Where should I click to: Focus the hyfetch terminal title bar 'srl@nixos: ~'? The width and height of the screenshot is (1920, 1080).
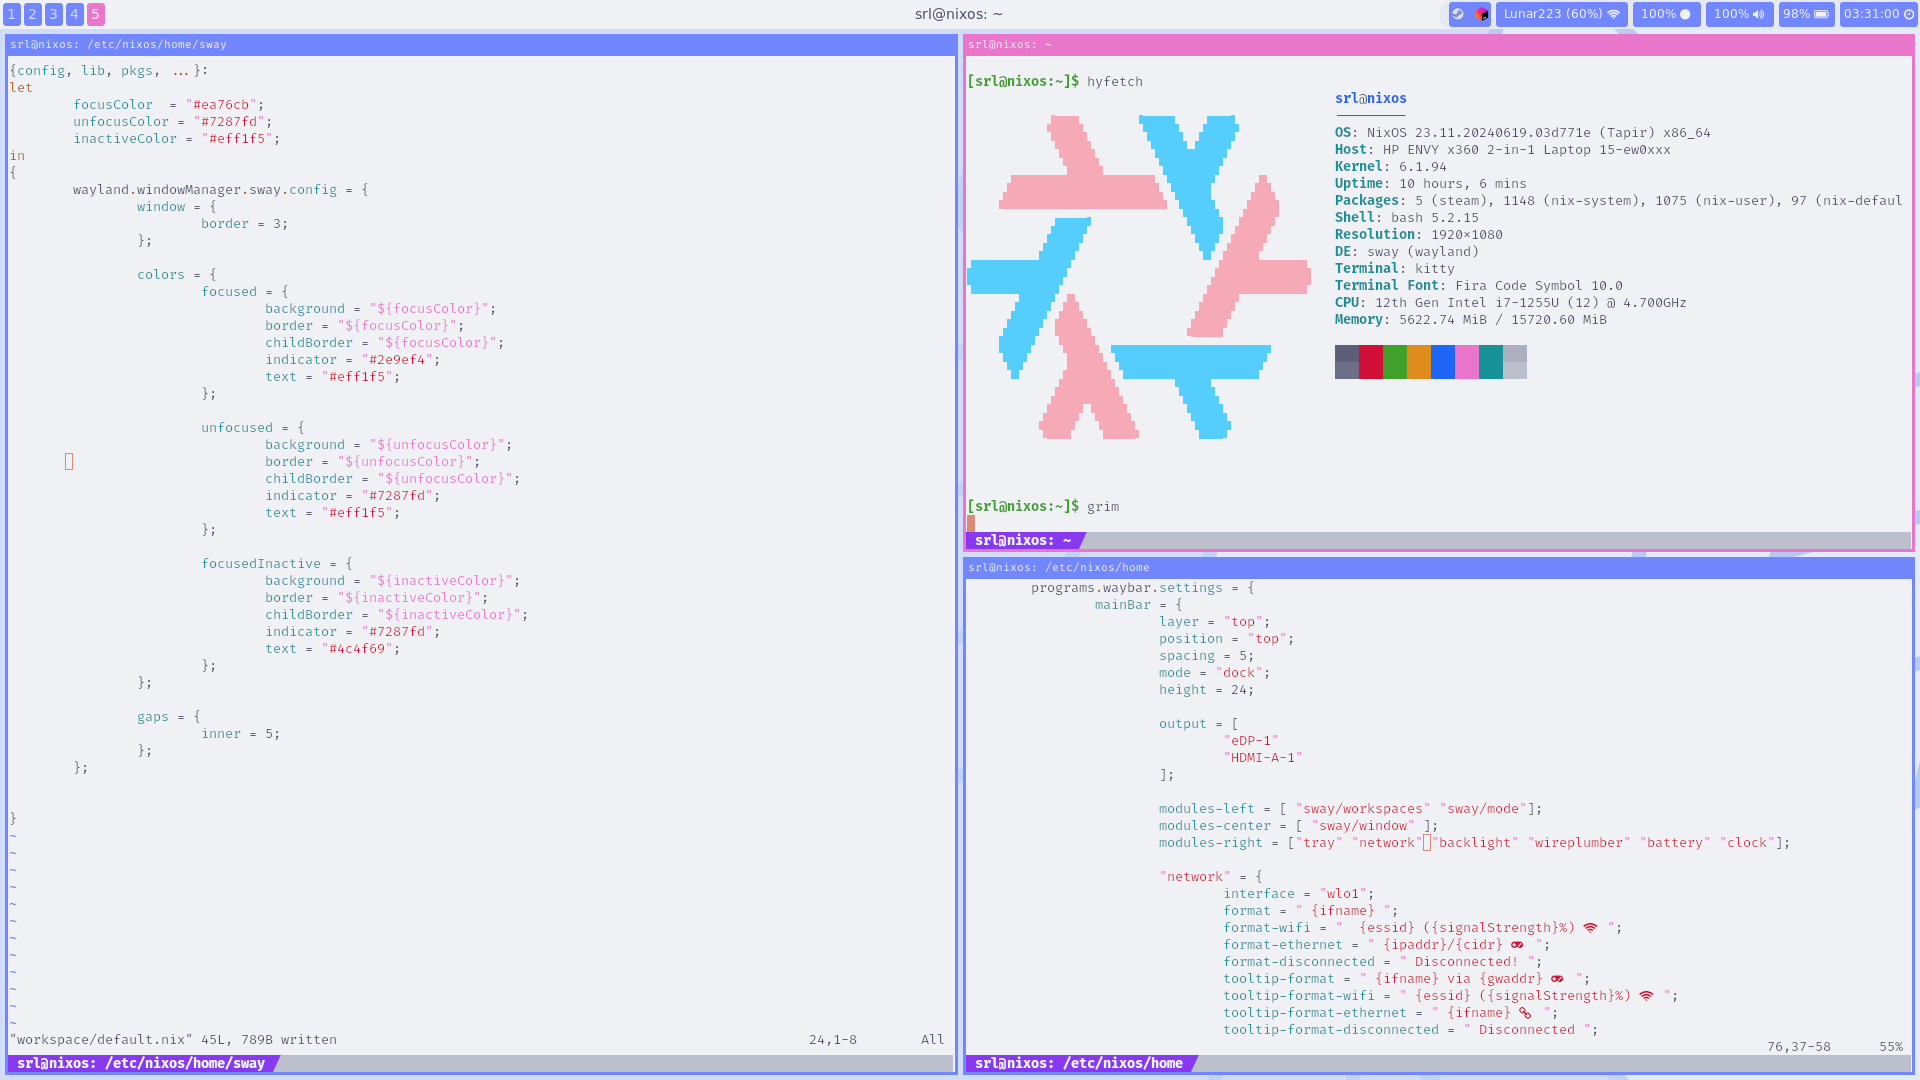1439,44
